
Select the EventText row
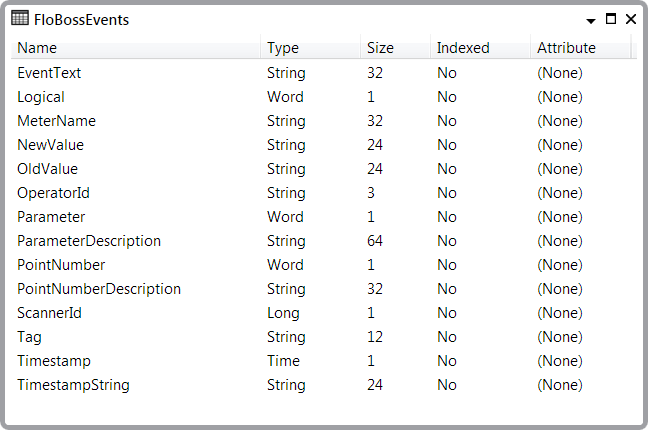point(324,73)
